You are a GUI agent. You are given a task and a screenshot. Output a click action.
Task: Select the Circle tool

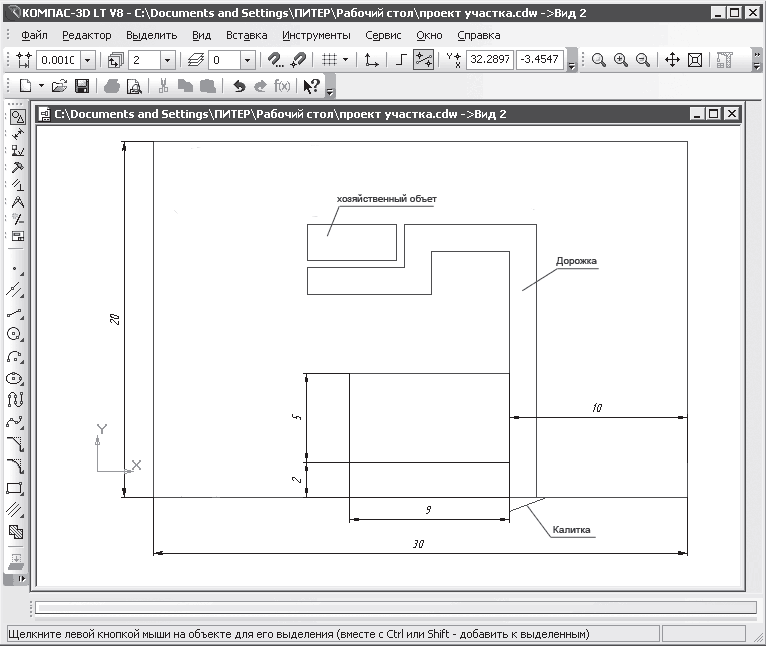[16, 335]
